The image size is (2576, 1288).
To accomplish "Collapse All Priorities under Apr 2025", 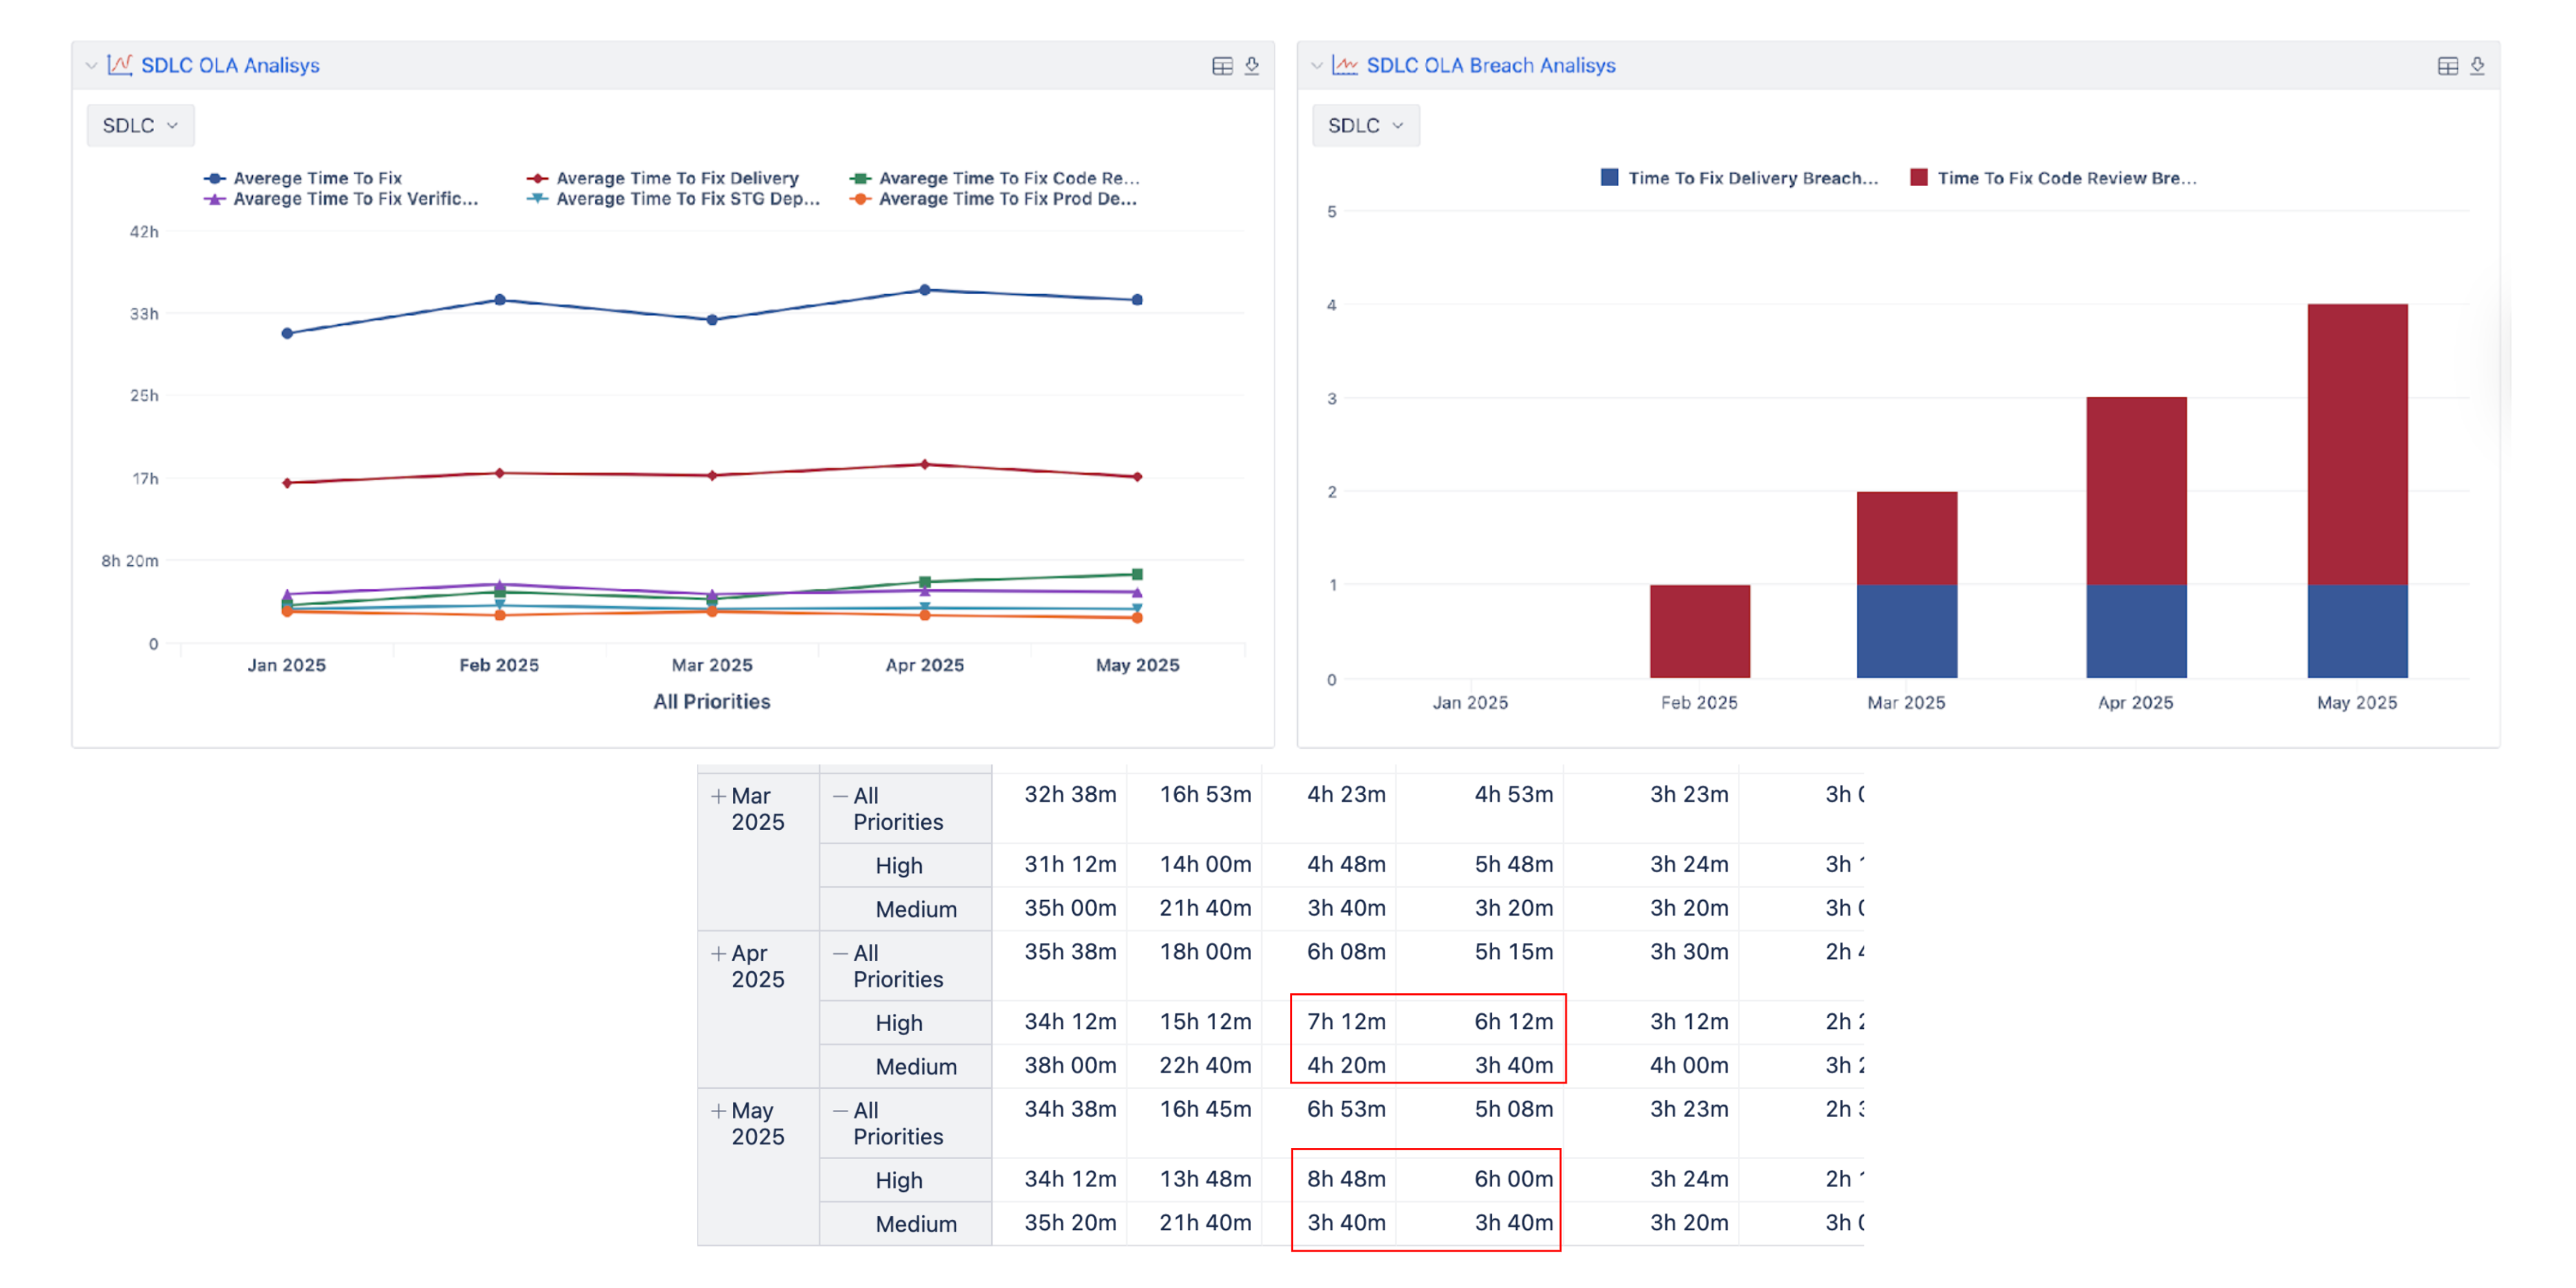I will 840,954.
